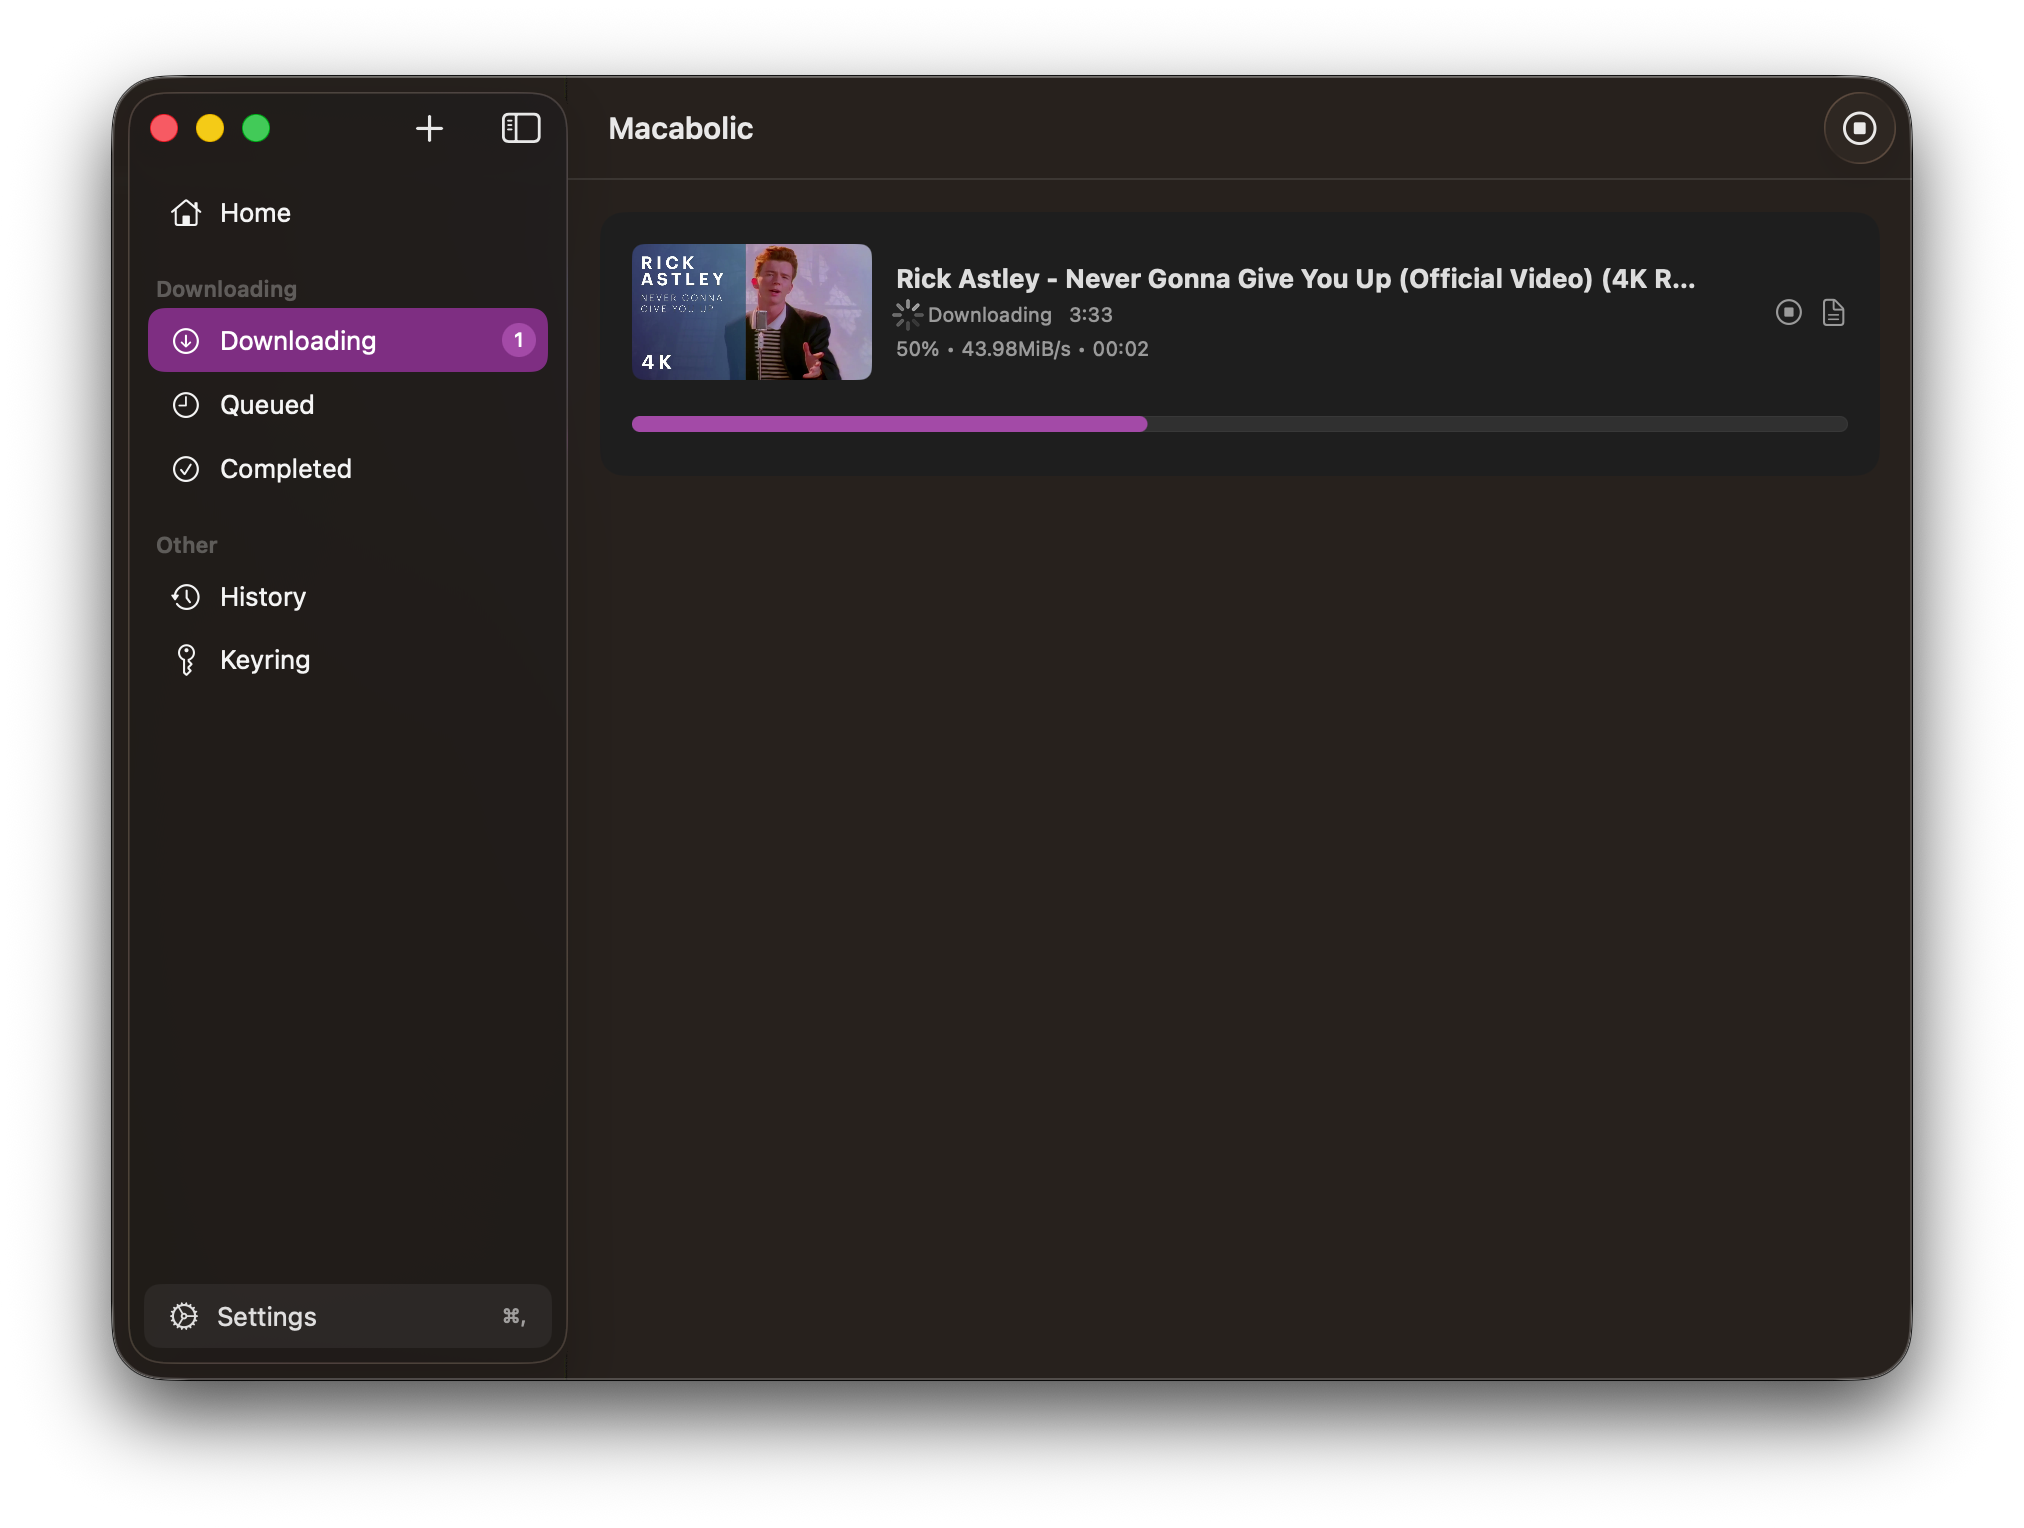Open the download log document icon

pos(1833,313)
